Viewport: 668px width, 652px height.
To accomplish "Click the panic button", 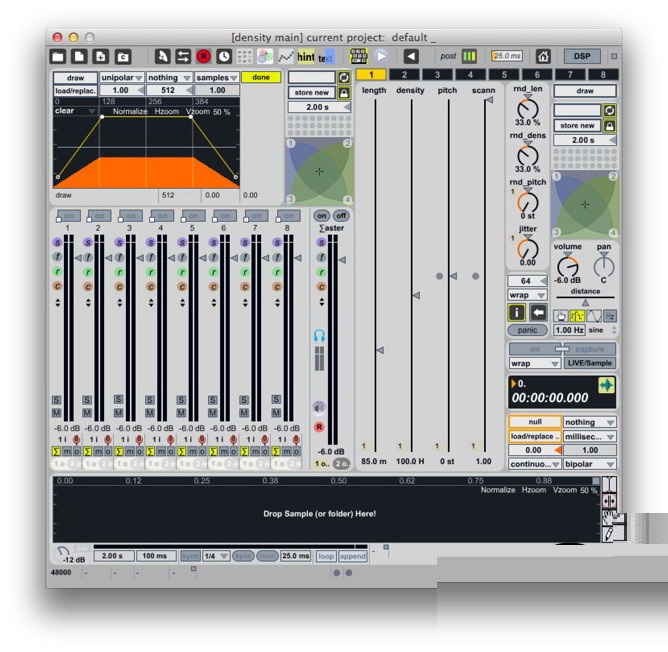I will point(527,330).
